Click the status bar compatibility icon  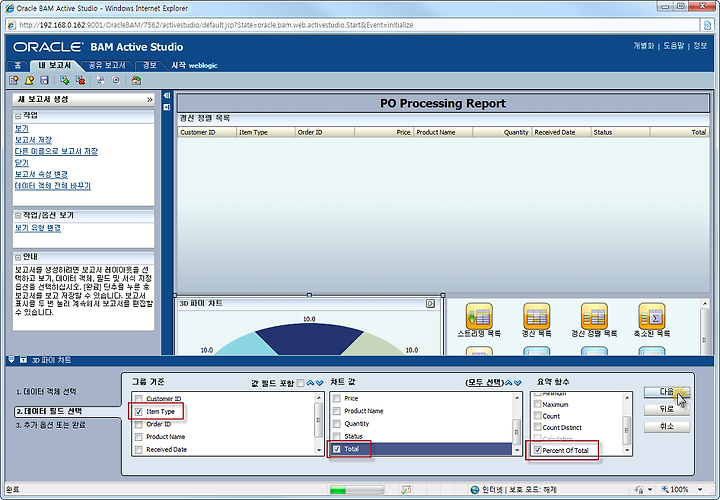(406, 489)
